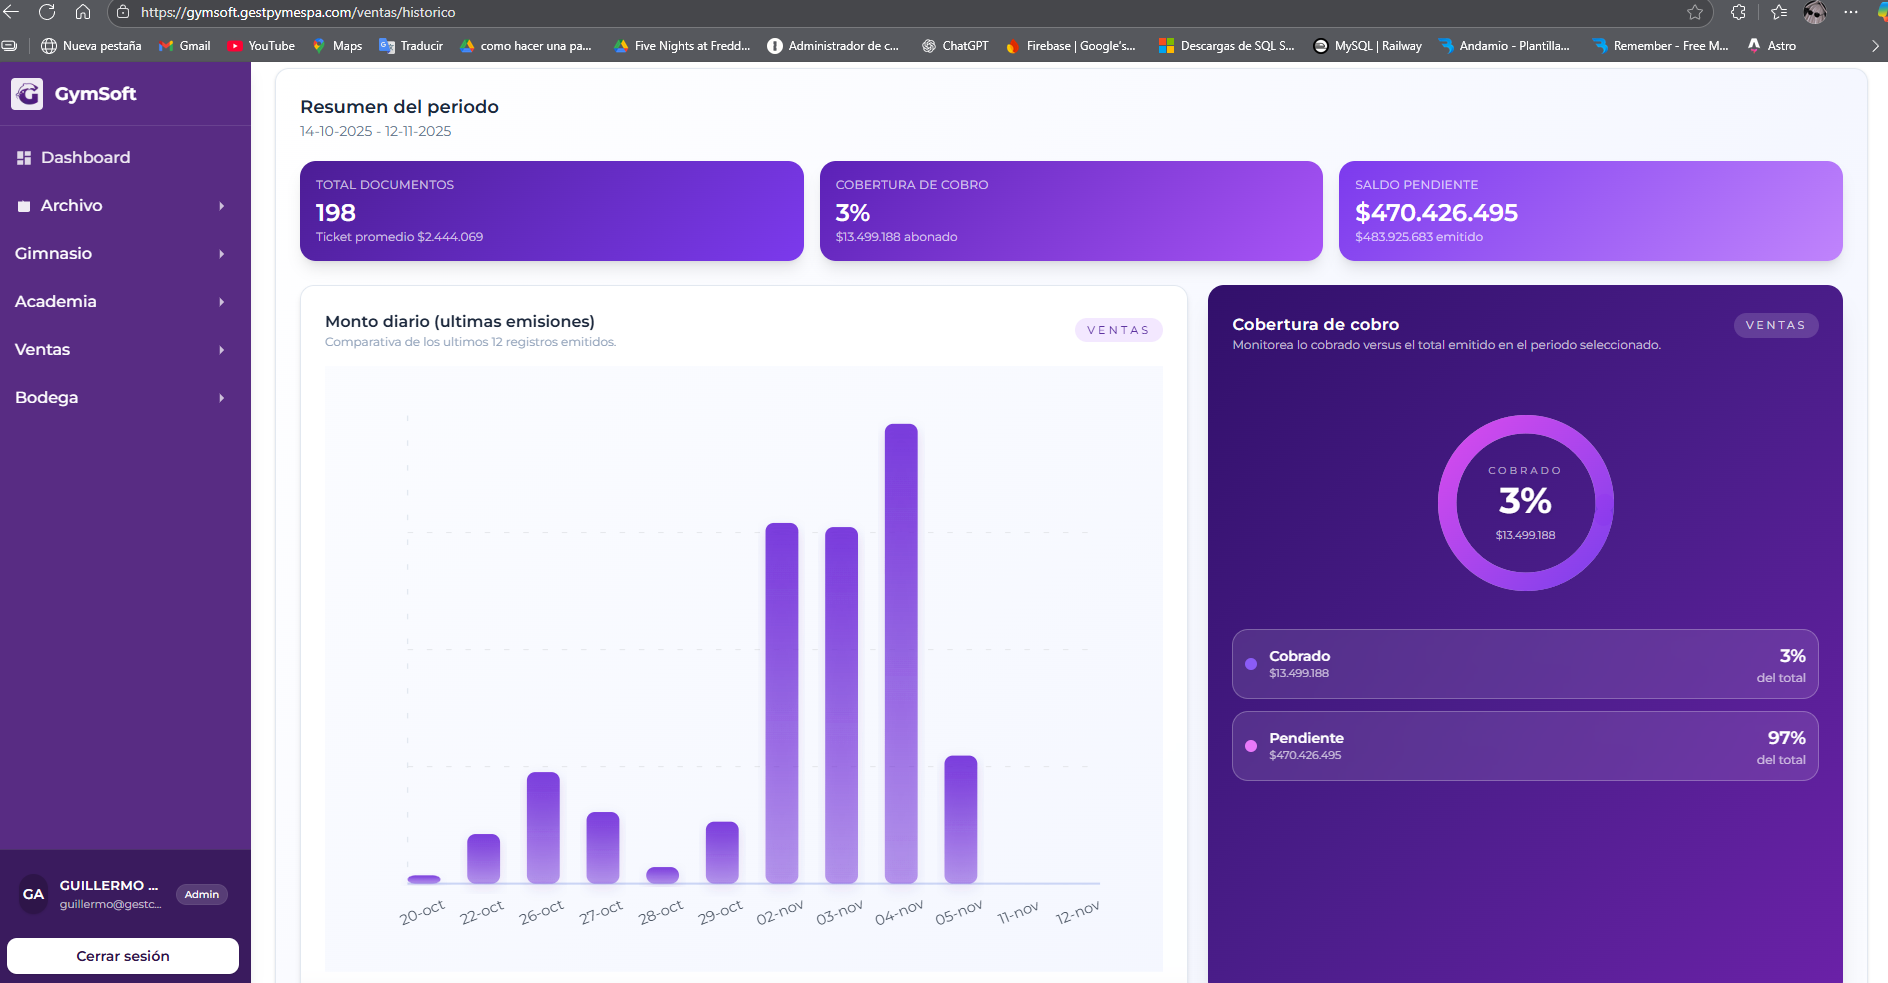This screenshot has height=983, width=1888.
Task: Expand the Gimnasio submenu arrow
Action: click(221, 254)
